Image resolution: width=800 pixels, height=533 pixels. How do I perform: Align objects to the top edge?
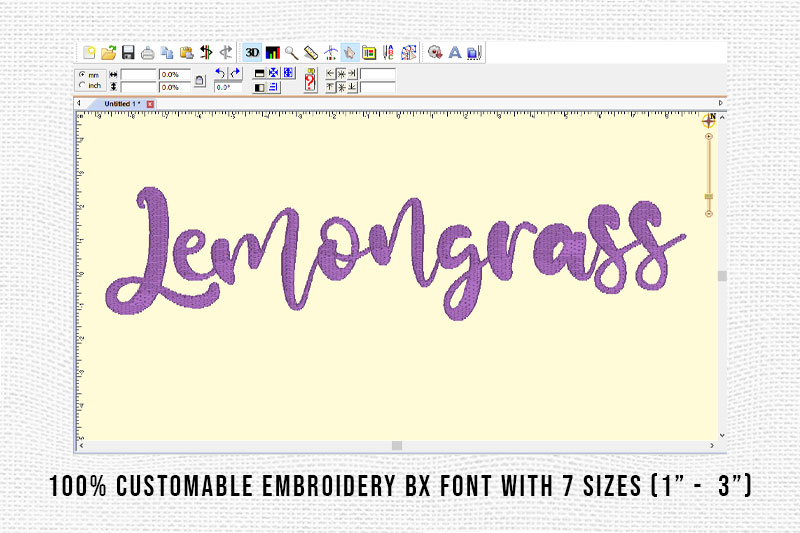pos(330,87)
